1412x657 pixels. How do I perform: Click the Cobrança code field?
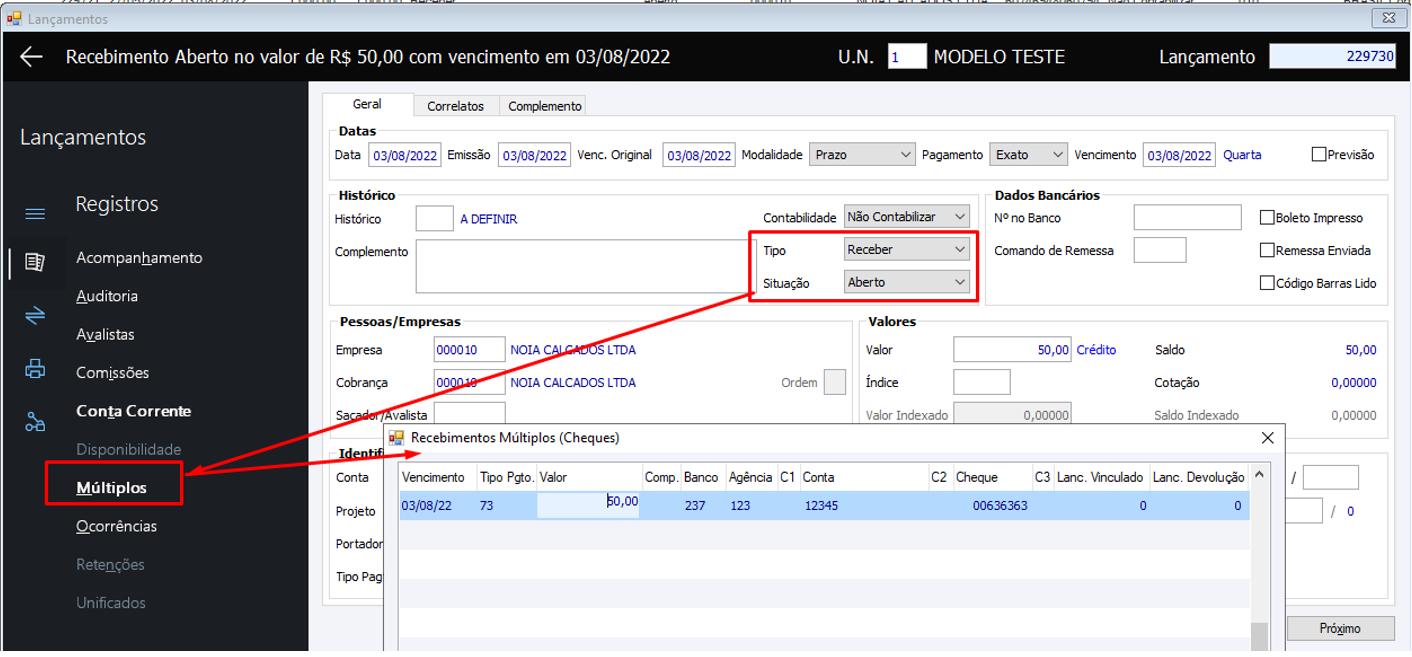pos(469,382)
